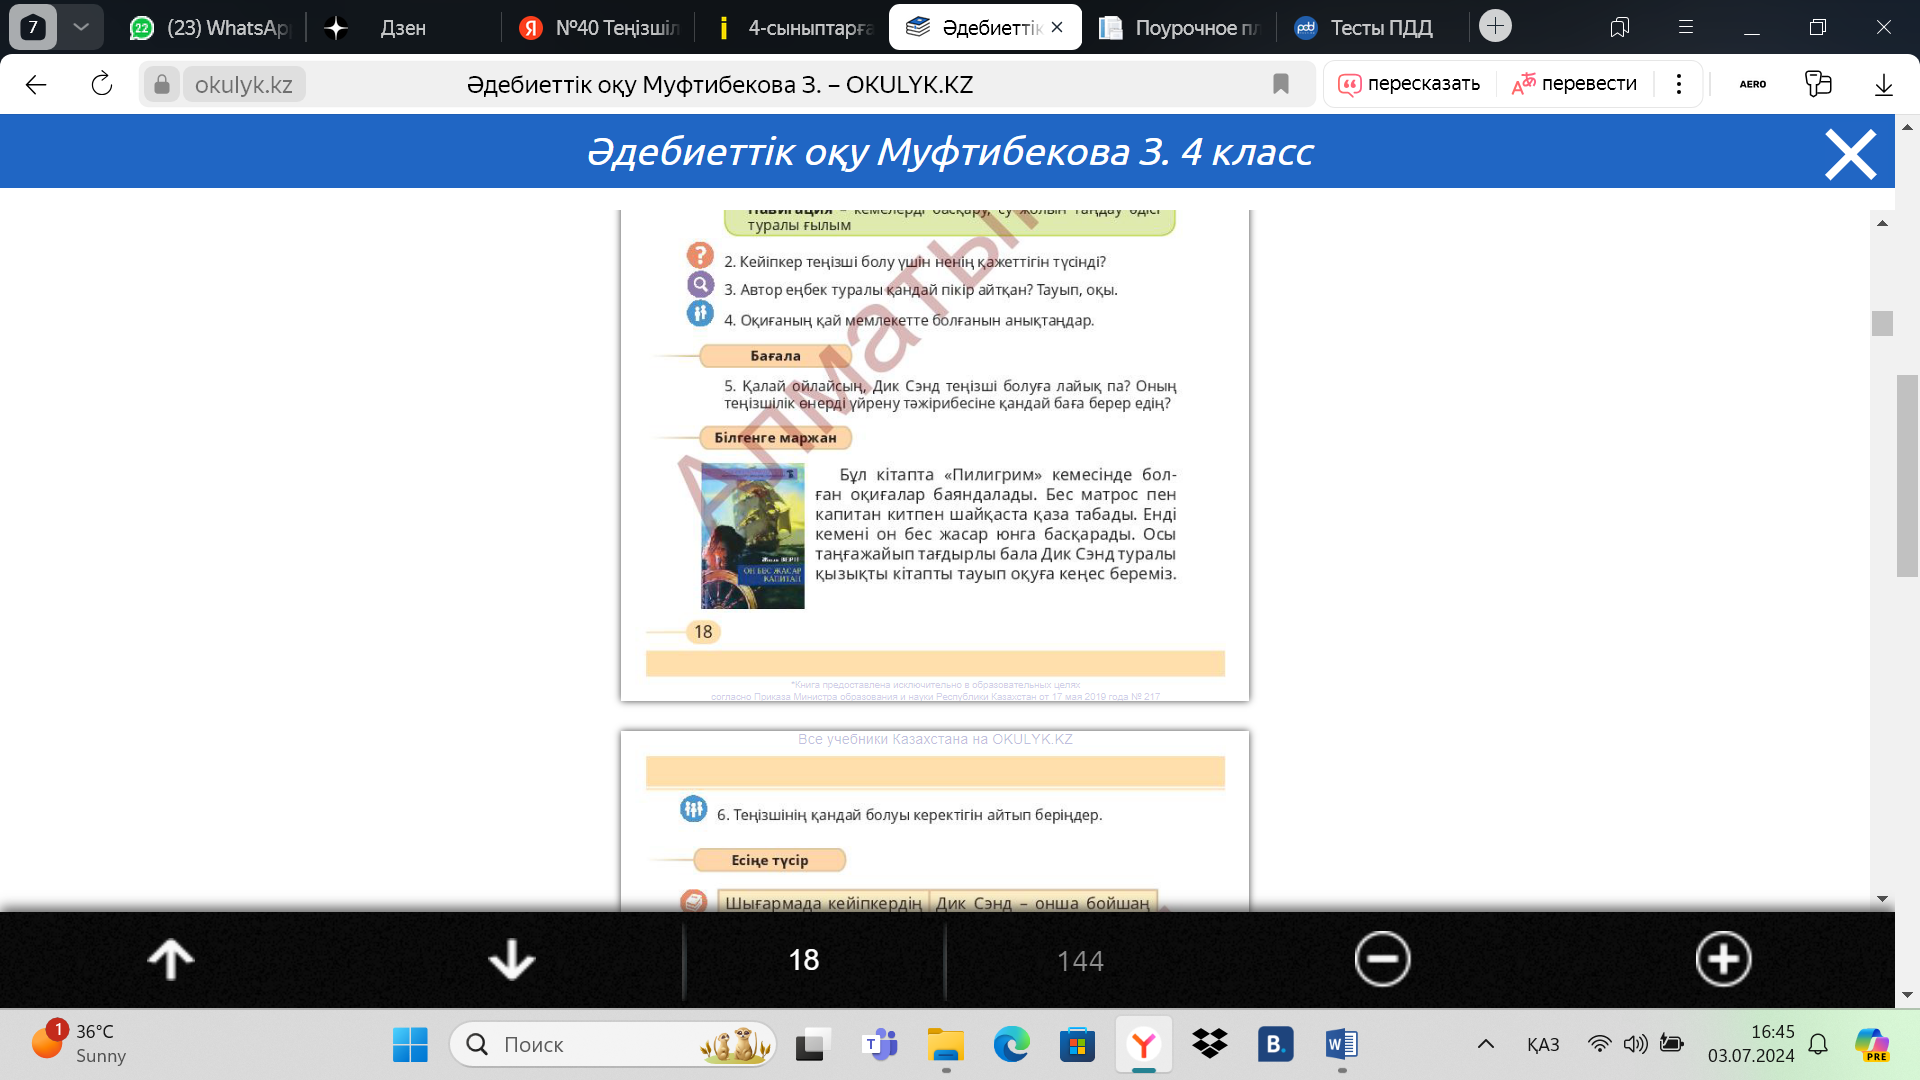Show hidden system tray icons
1920x1080 pixels.
pyautogui.click(x=1486, y=1044)
